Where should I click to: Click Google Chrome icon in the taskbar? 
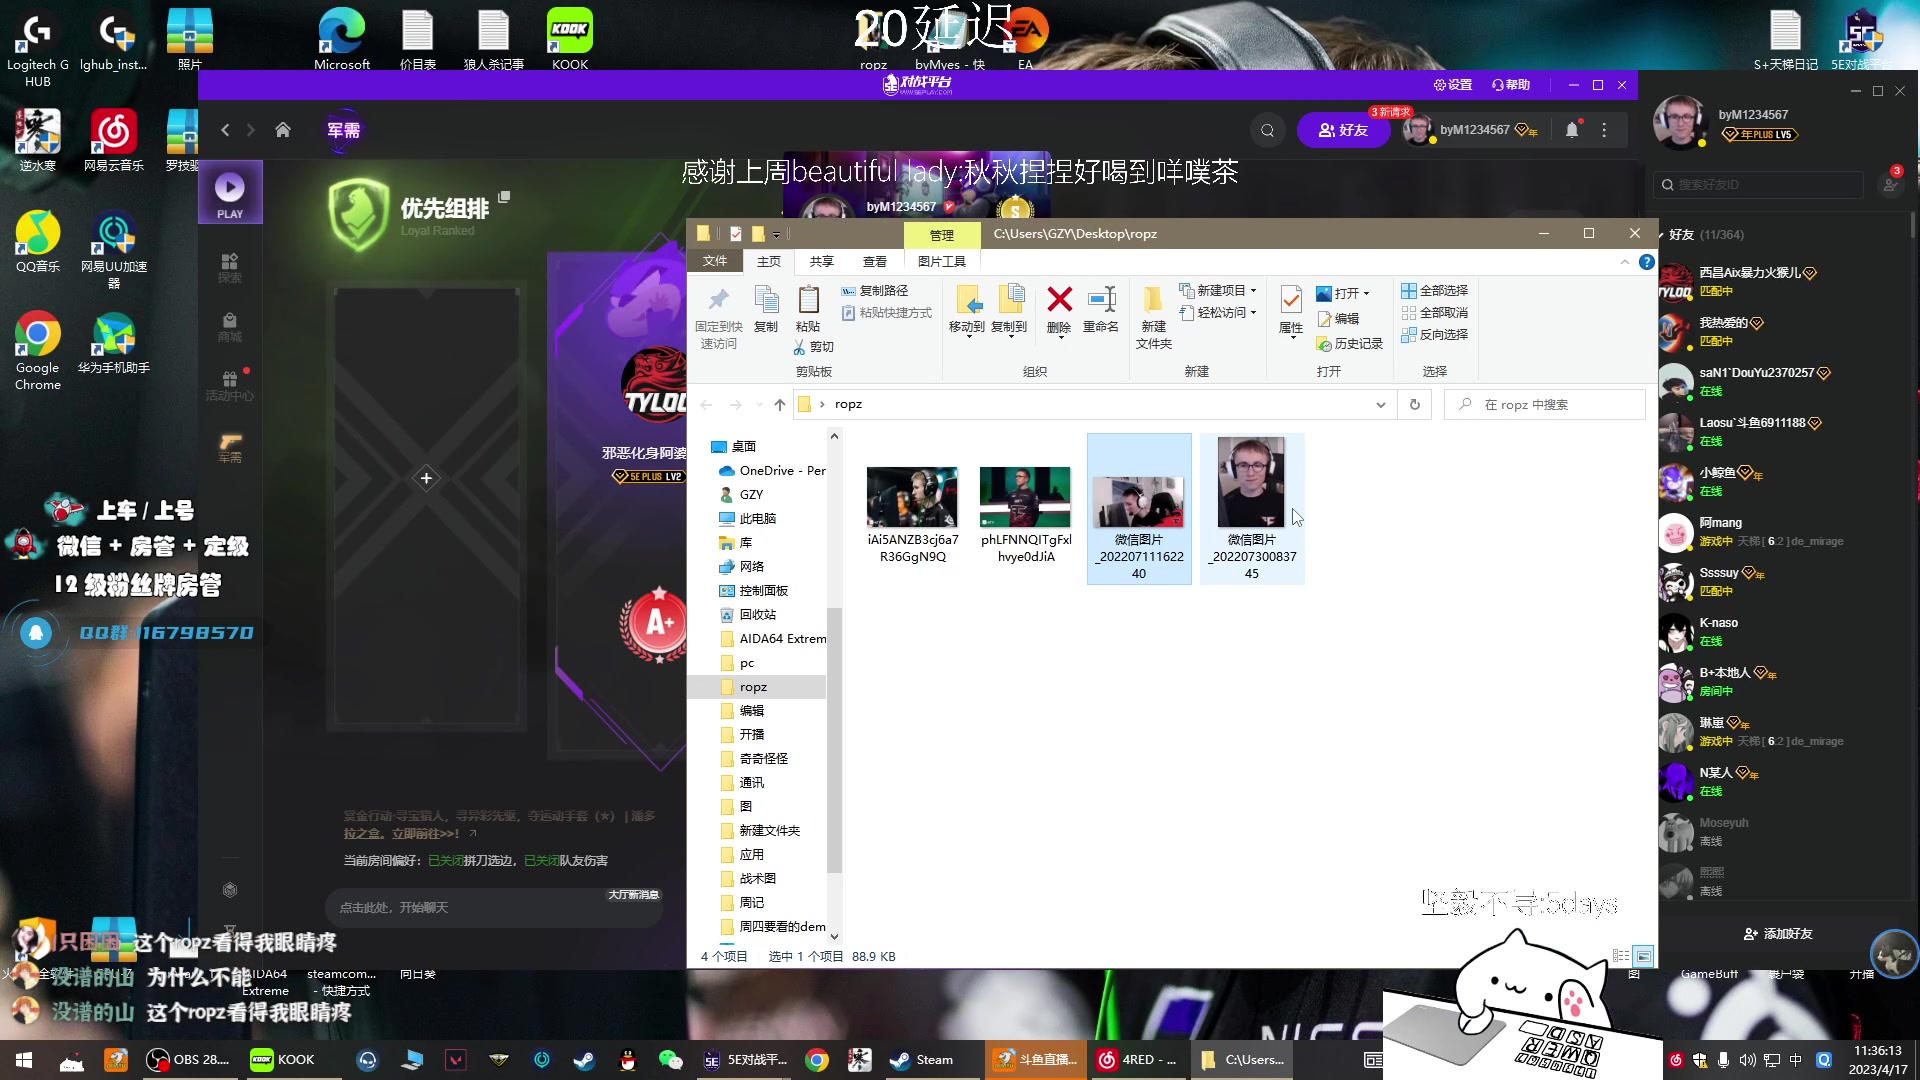coord(817,1060)
